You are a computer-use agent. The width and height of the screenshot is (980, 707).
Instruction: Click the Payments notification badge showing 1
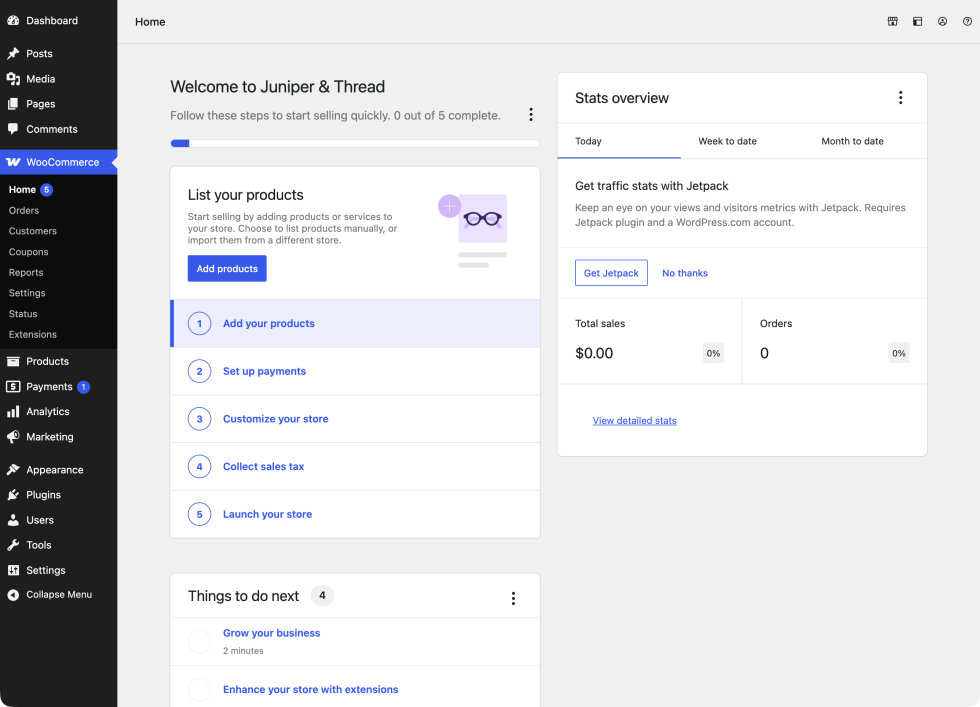84,387
